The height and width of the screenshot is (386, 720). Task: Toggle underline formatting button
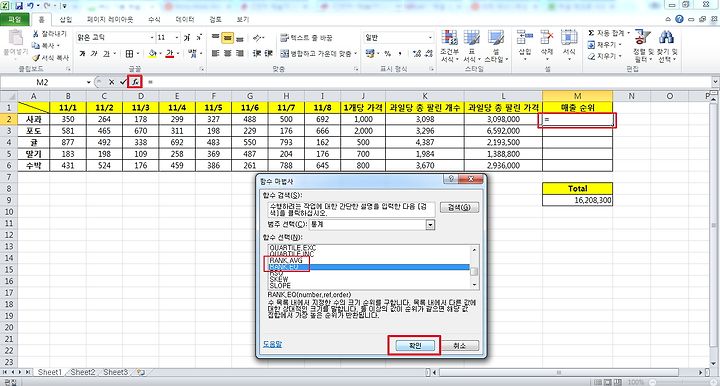[106, 54]
